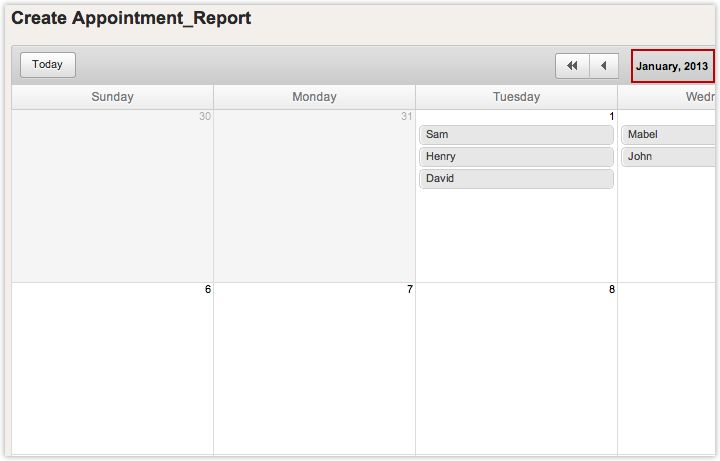Click the January, 2013 month label

click(672, 66)
